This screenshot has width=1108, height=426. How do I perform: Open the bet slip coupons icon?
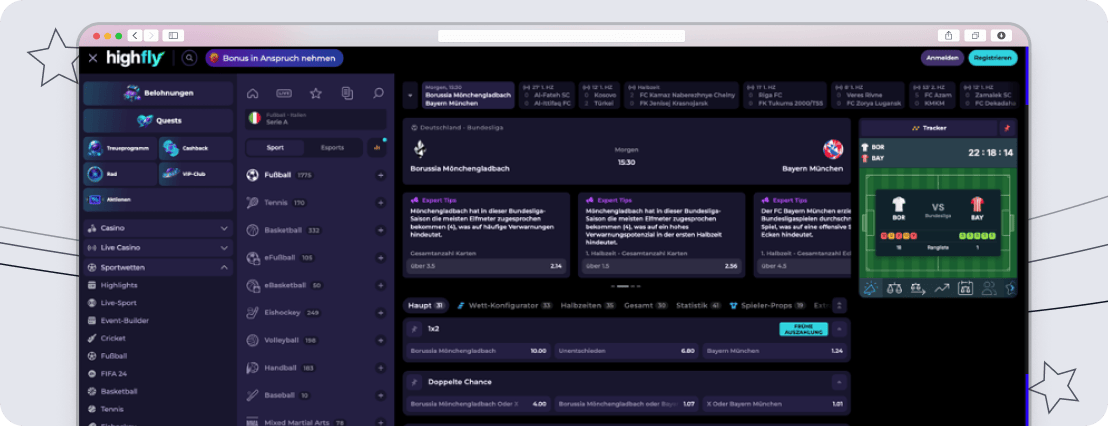click(x=347, y=93)
